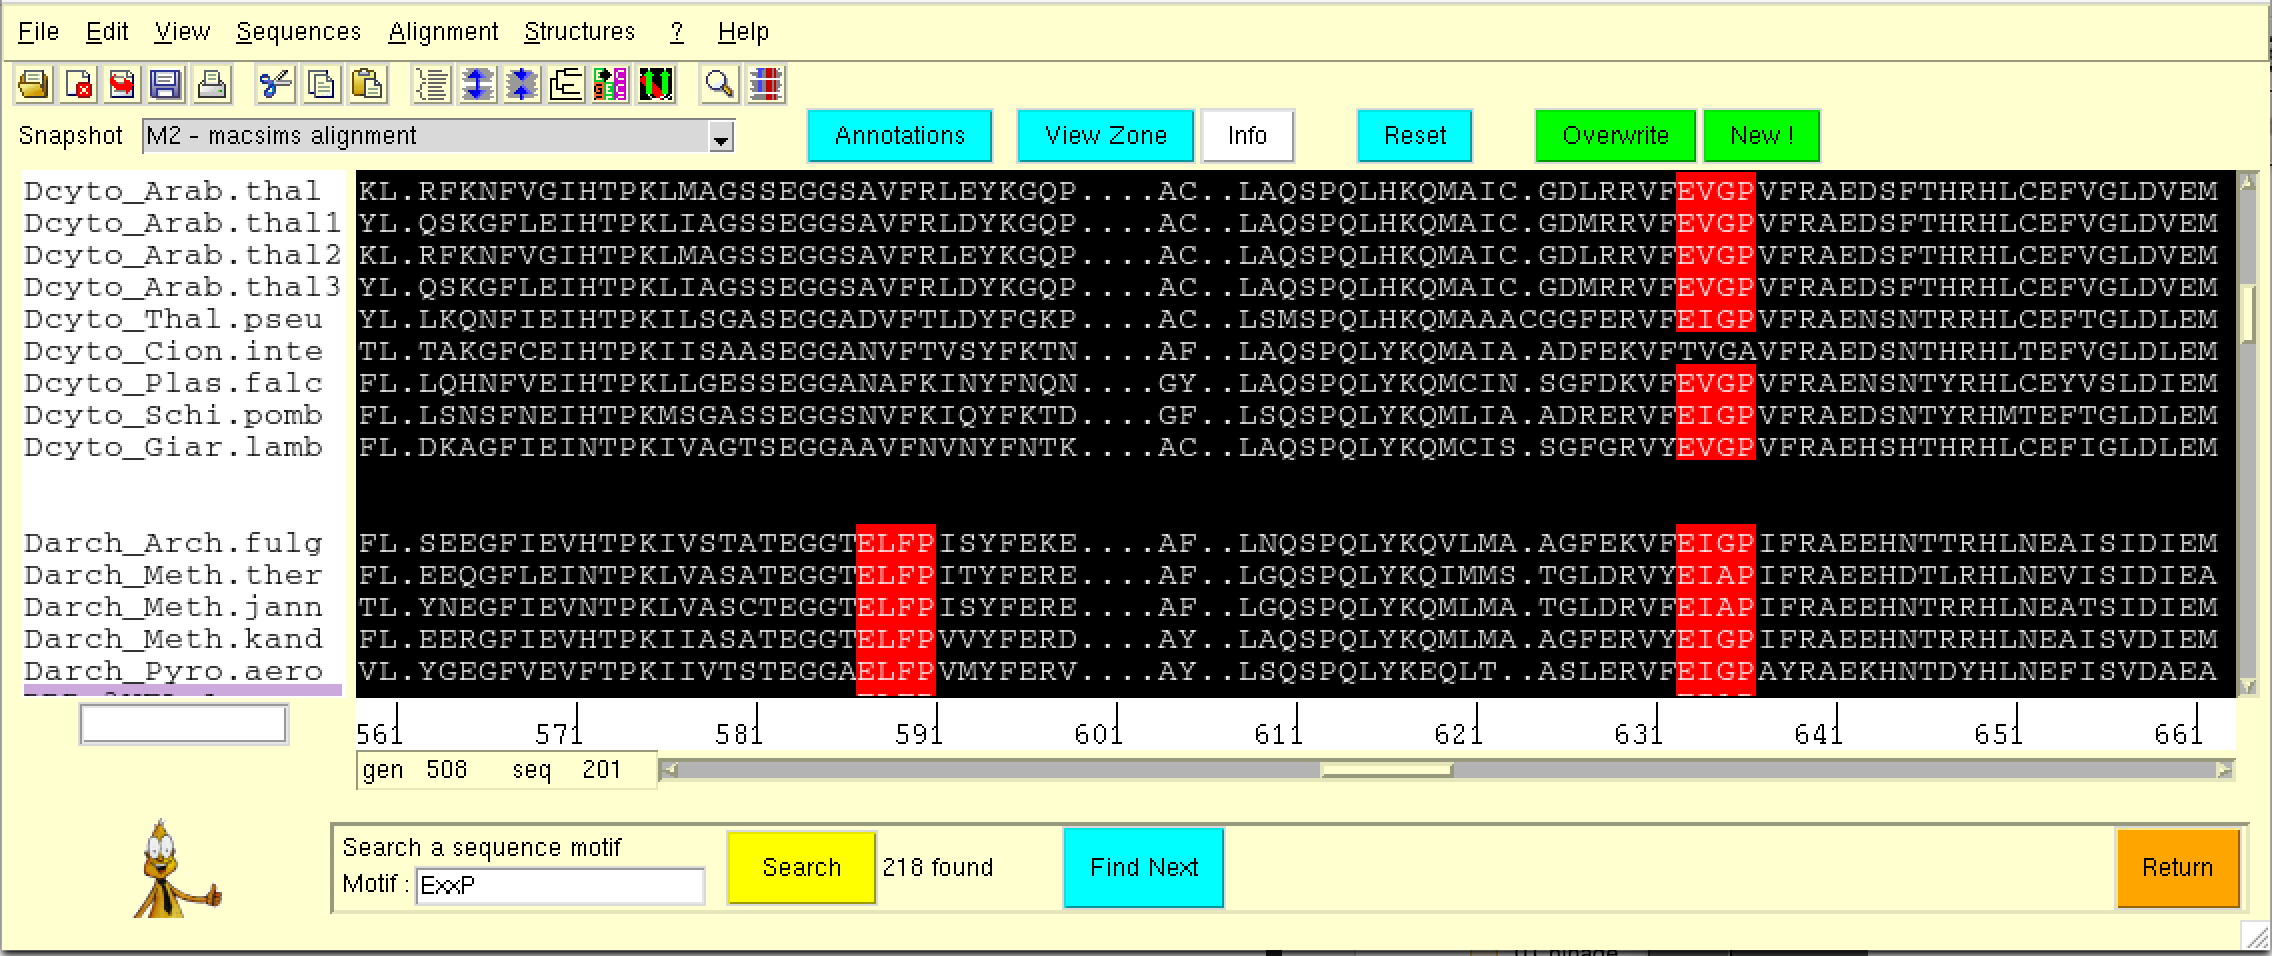The height and width of the screenshot is (956, 2272).
Task: Click the close document icon with red X
Action: click(x=78, y=85)
